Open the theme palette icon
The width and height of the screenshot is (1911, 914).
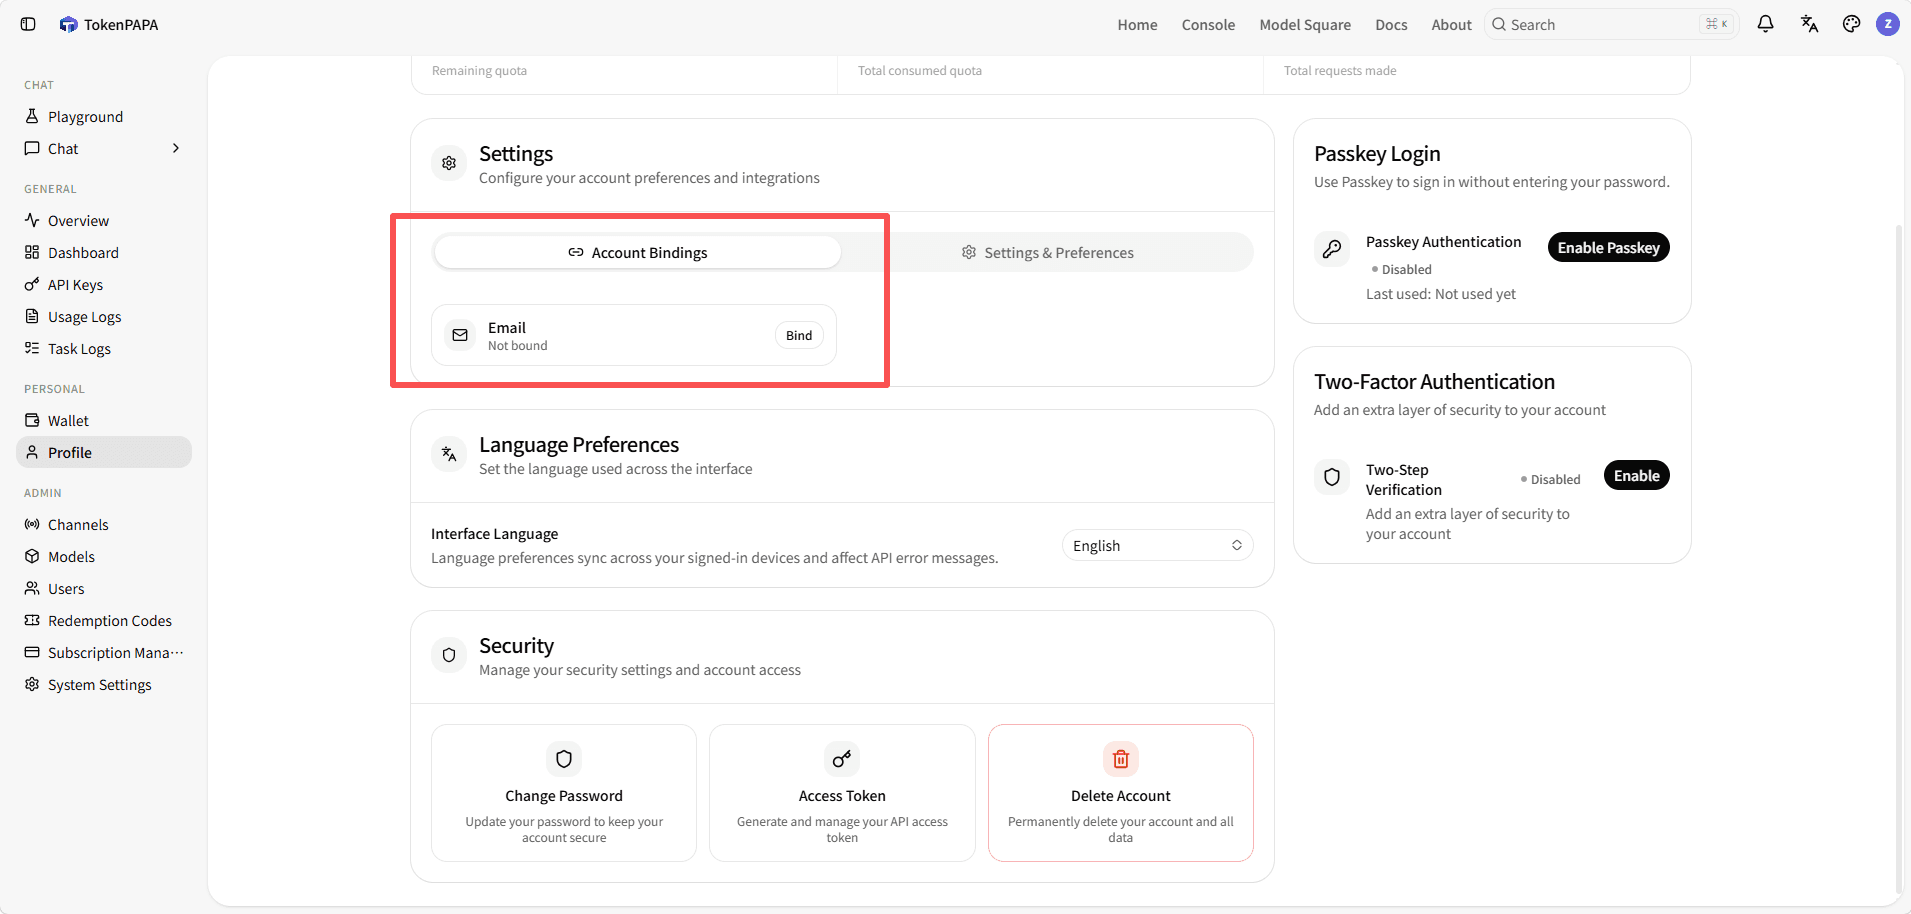(x=1851, y=24)
